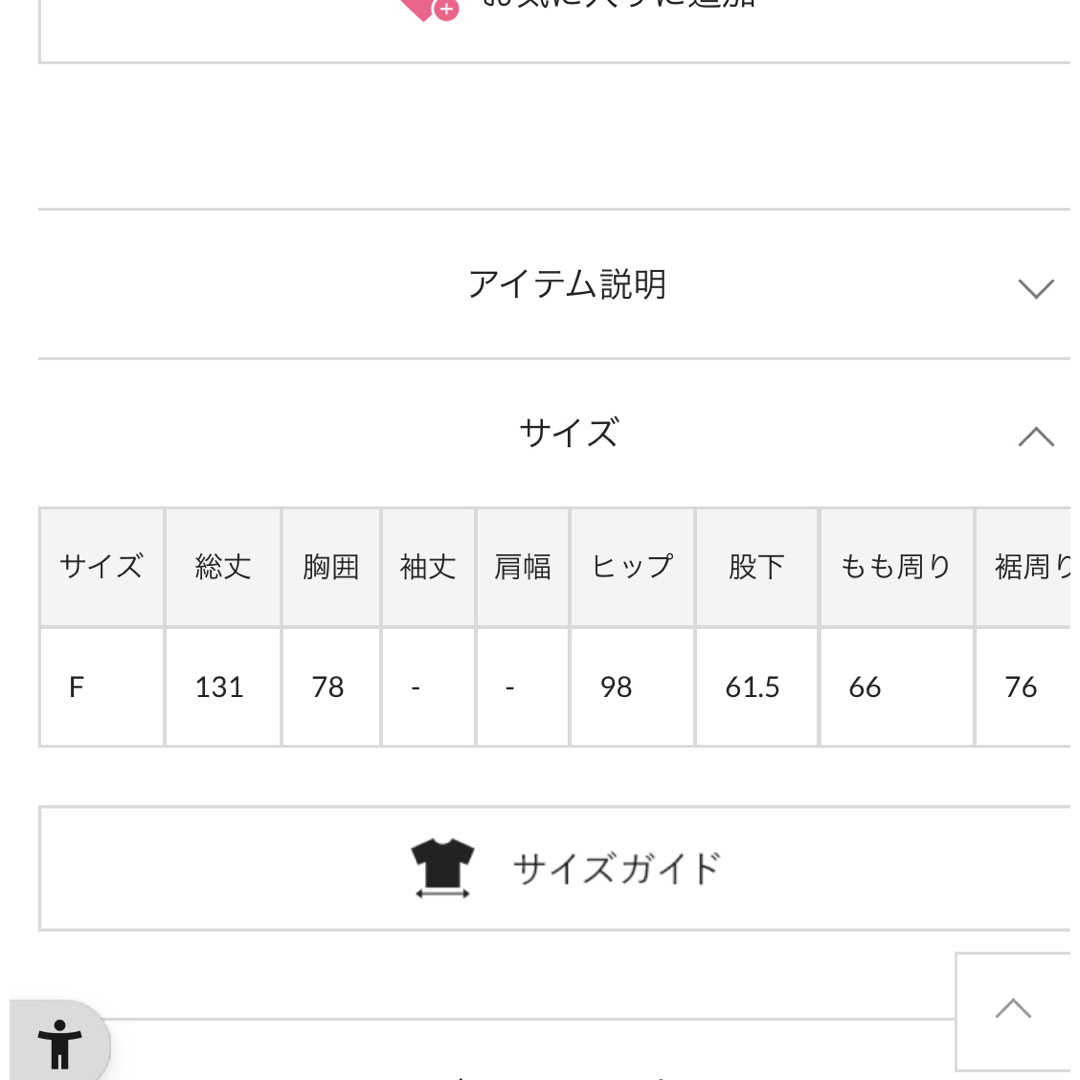Click the F size row cell
This screenshot has width=1080, height=1080.
[x=102, y=687]
